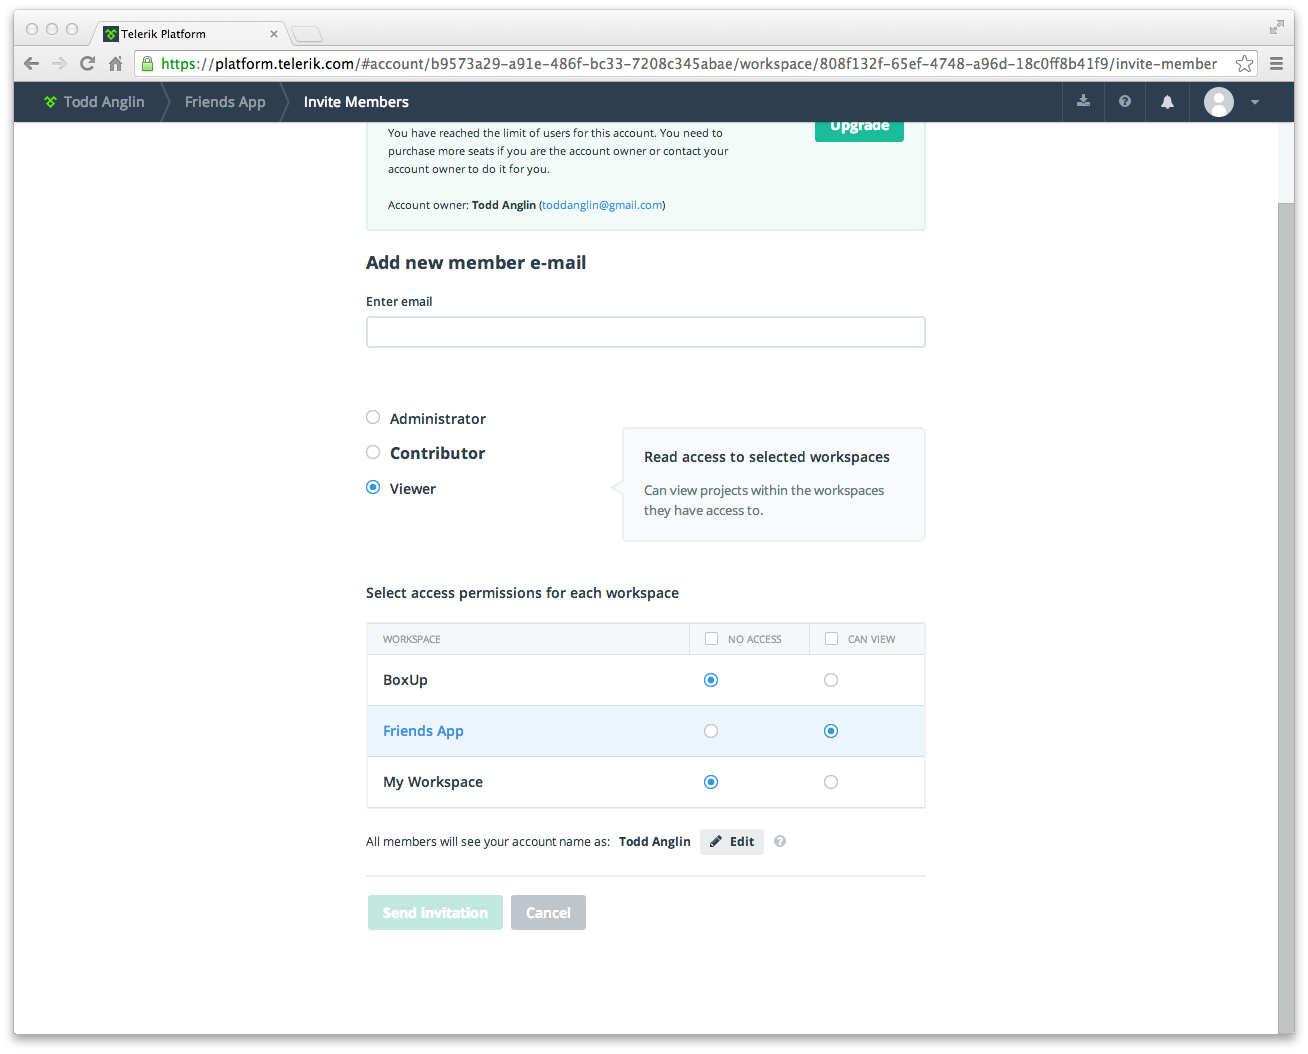Click the BoxUp workspace name
Screen dimensions: 1308x1054
[405, 681]
